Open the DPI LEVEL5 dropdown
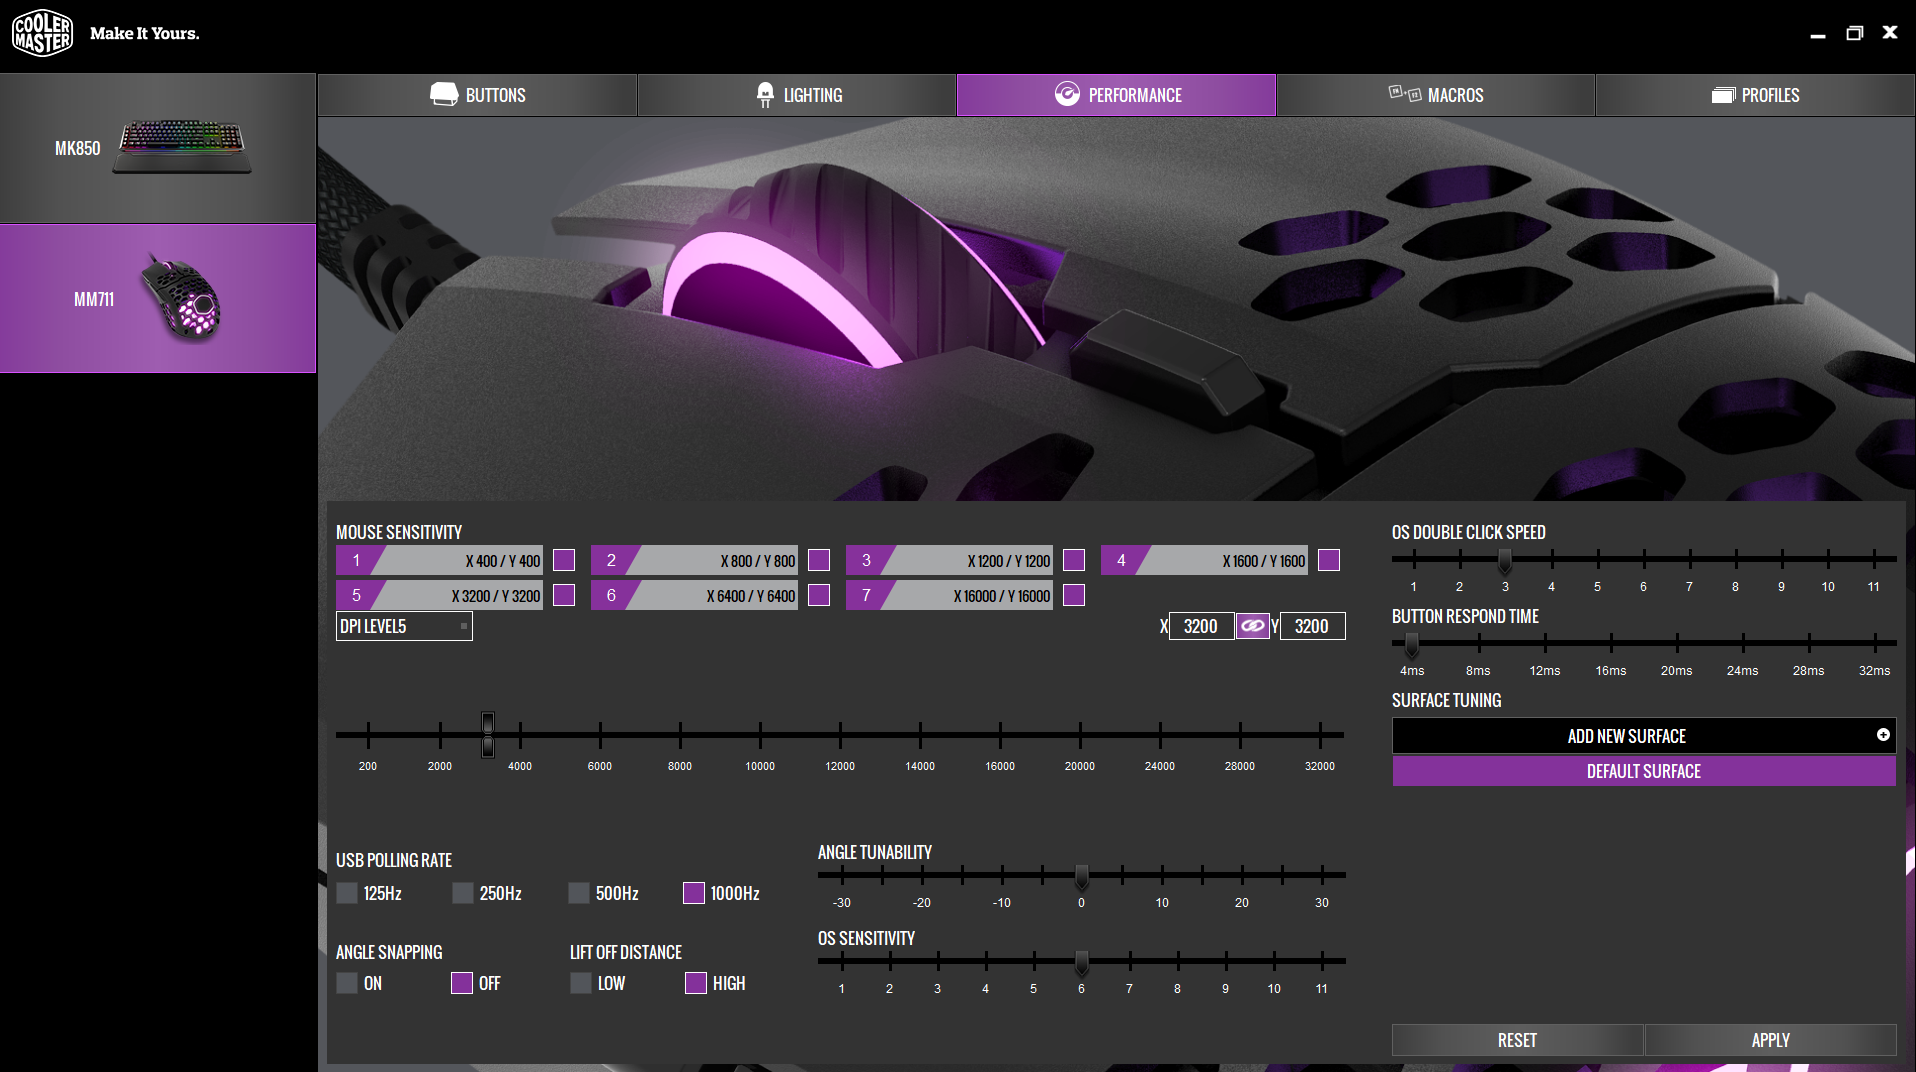This screenshot has height=1072, width=1916. (x=403, y=626)
